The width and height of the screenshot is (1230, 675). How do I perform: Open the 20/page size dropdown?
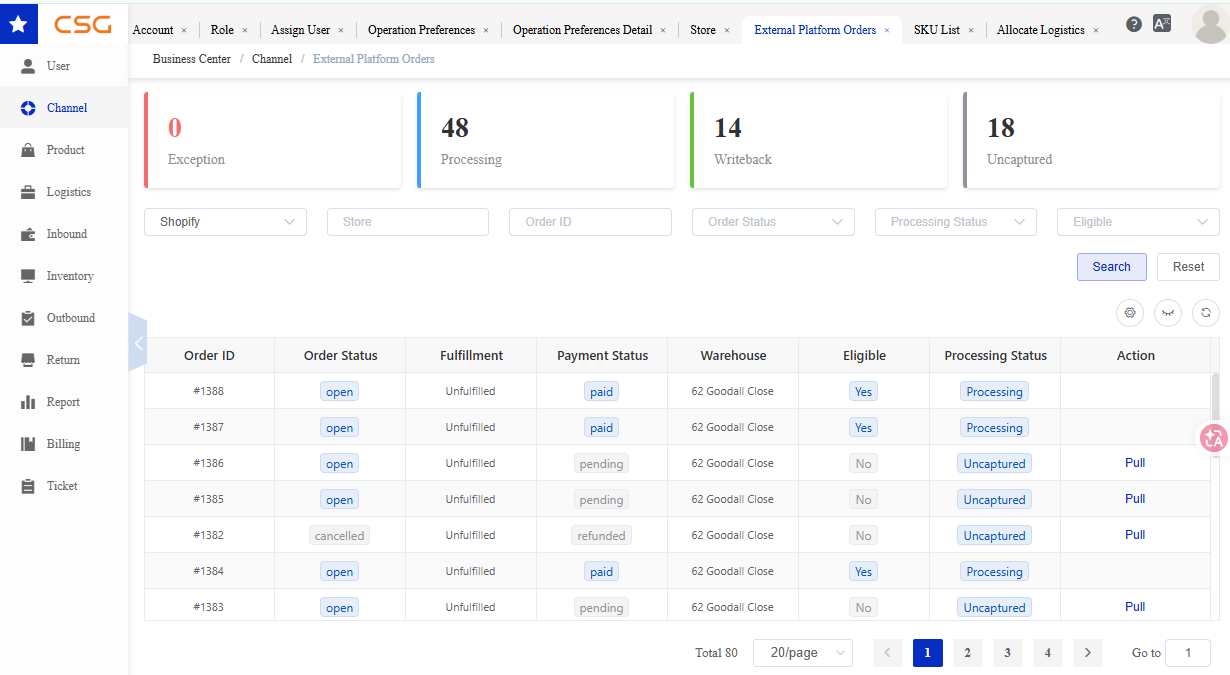(803, 653)
